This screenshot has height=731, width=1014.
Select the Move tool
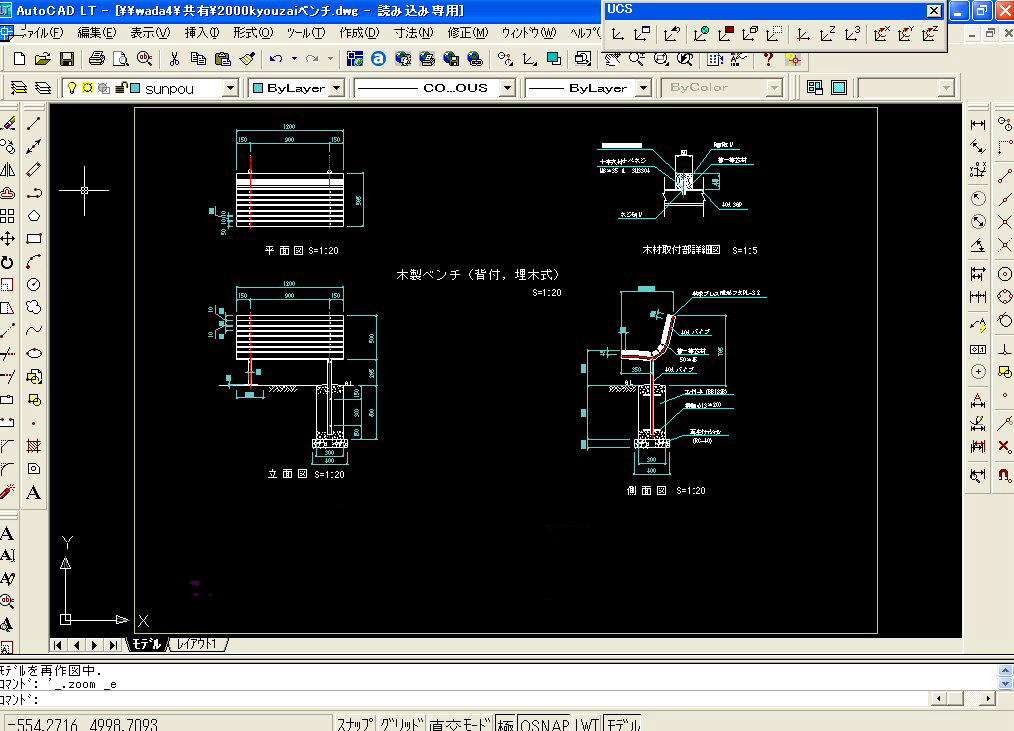tap(8, 239)
